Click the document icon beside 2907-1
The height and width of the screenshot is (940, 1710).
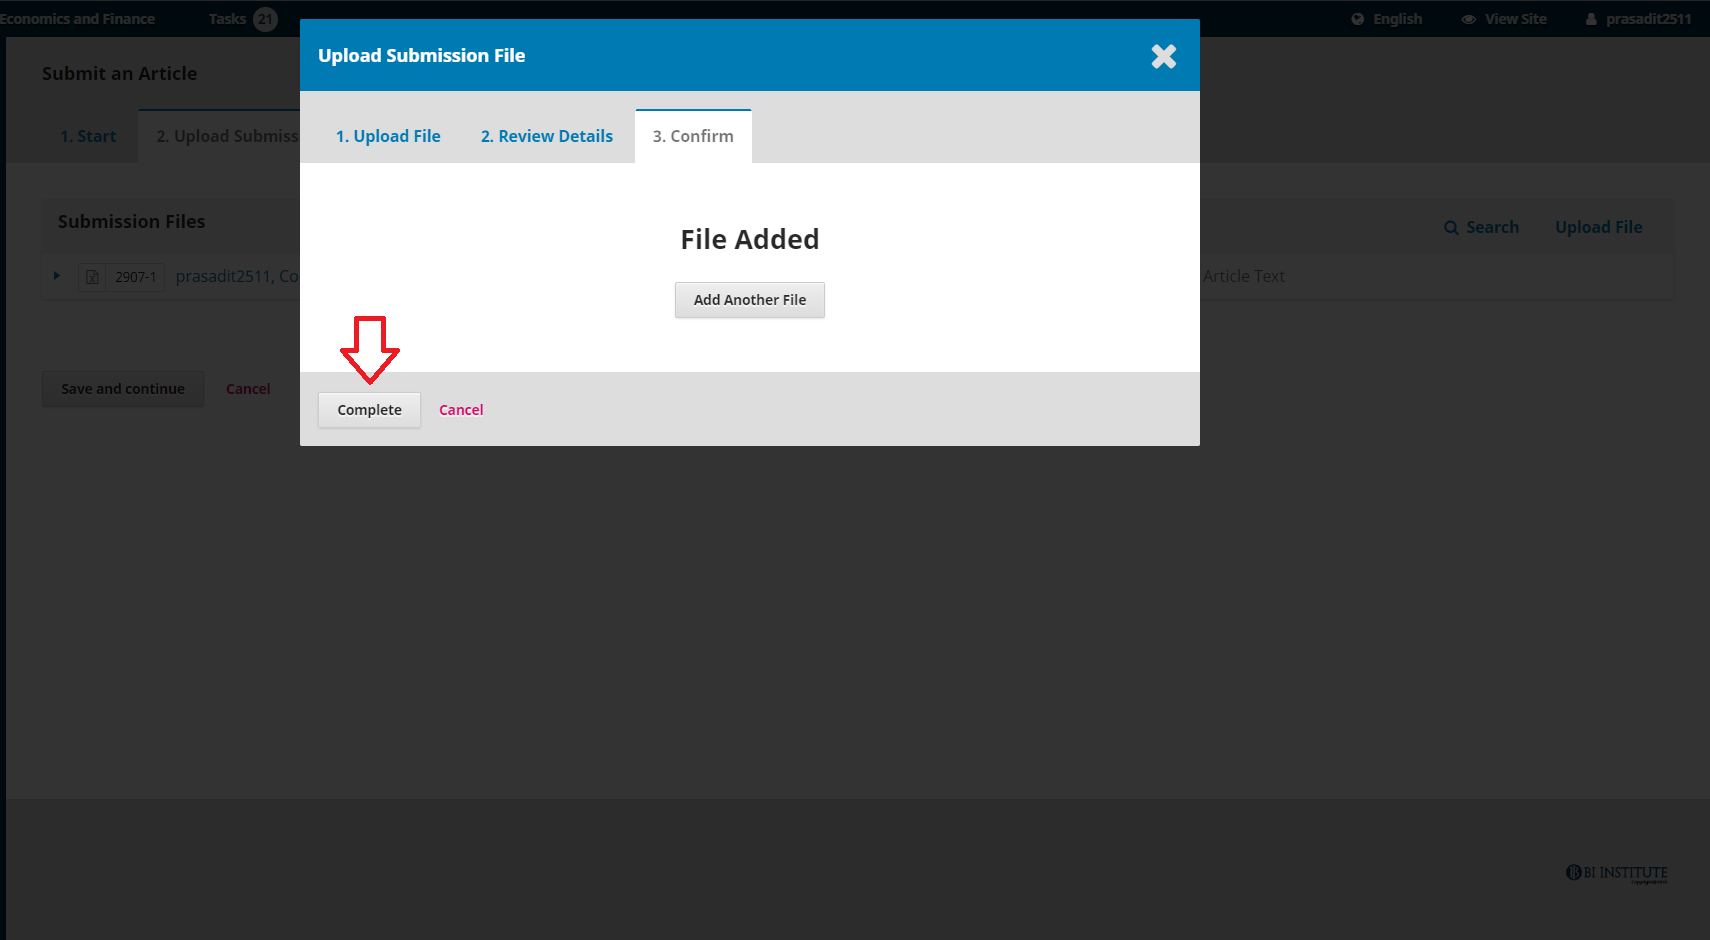(x=92, y=277)
